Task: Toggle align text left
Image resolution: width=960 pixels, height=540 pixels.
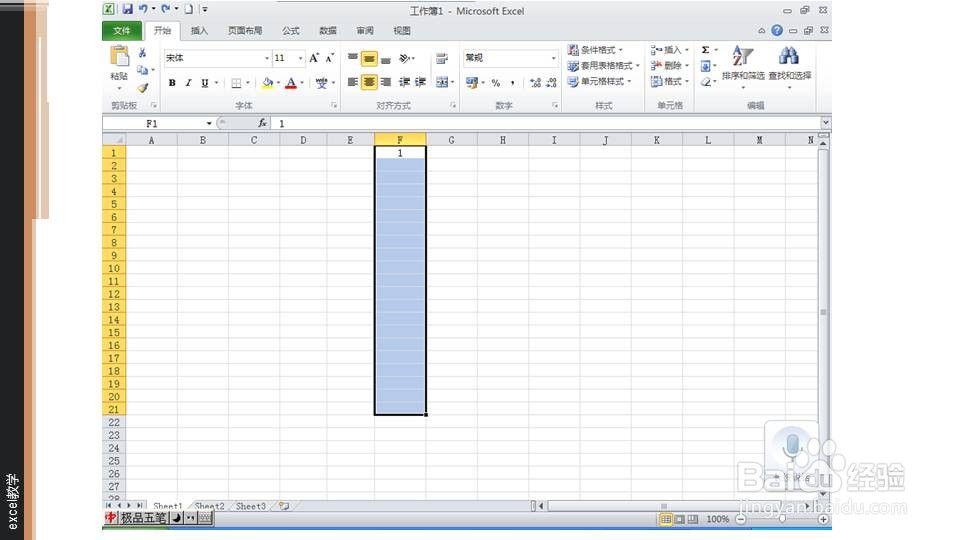Action: [x=353, y=82]
